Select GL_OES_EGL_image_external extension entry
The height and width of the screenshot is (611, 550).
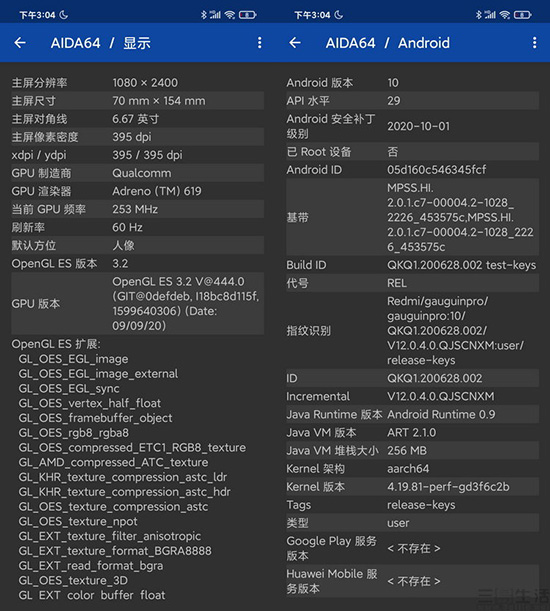[x=98, y=374]
